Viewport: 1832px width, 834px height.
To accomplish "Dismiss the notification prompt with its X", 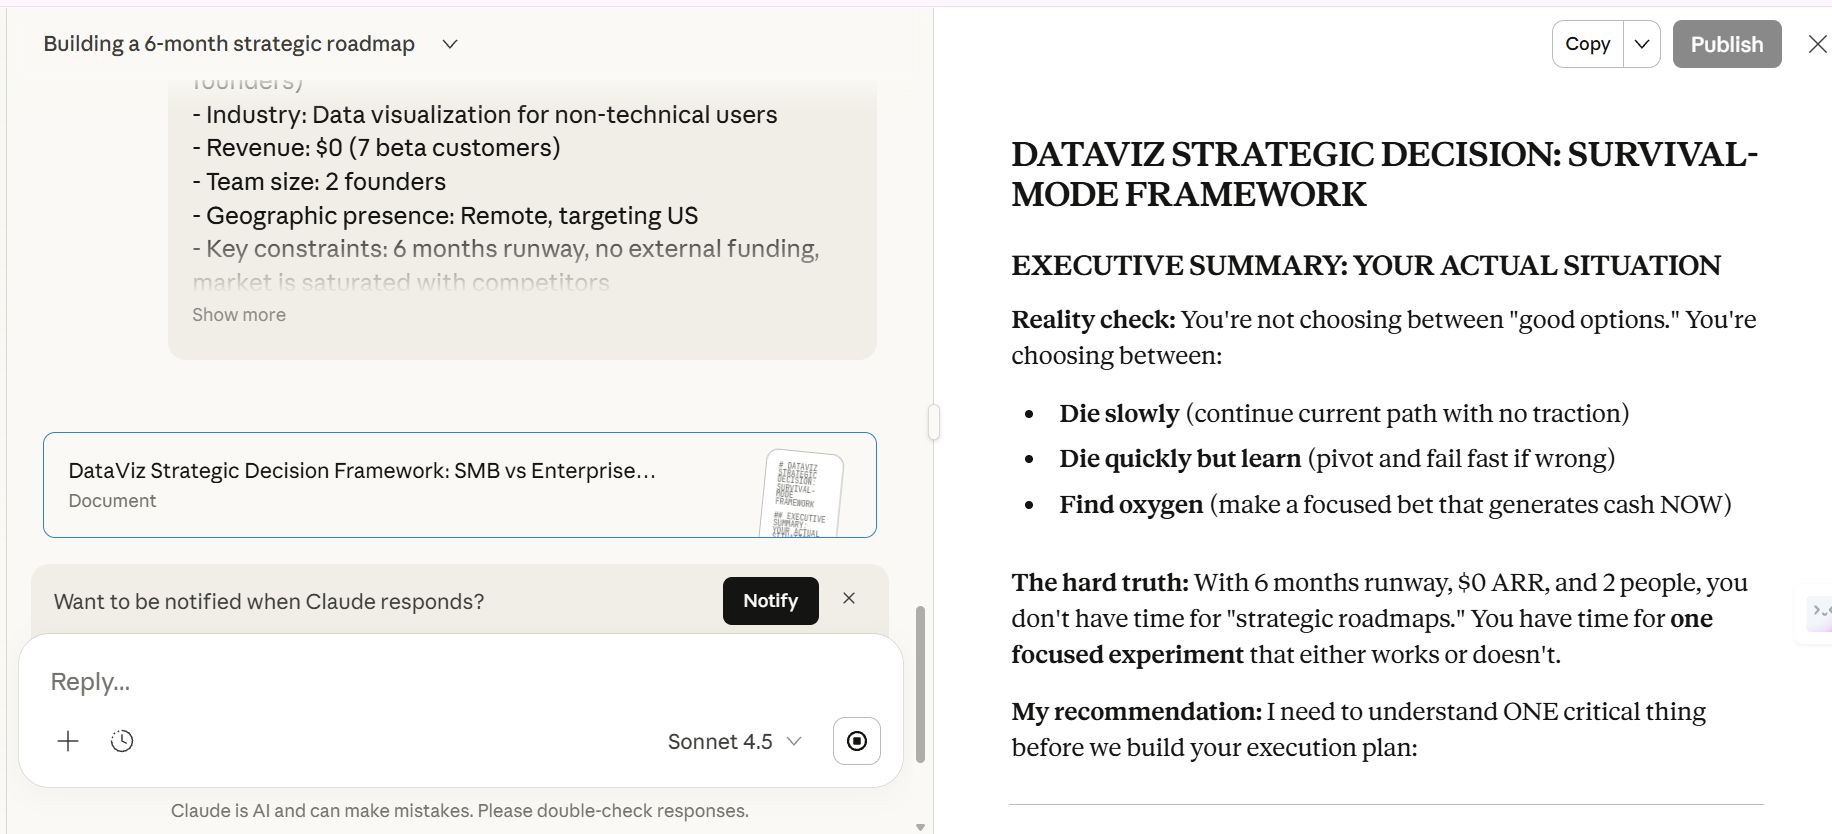I will [849, 598].
